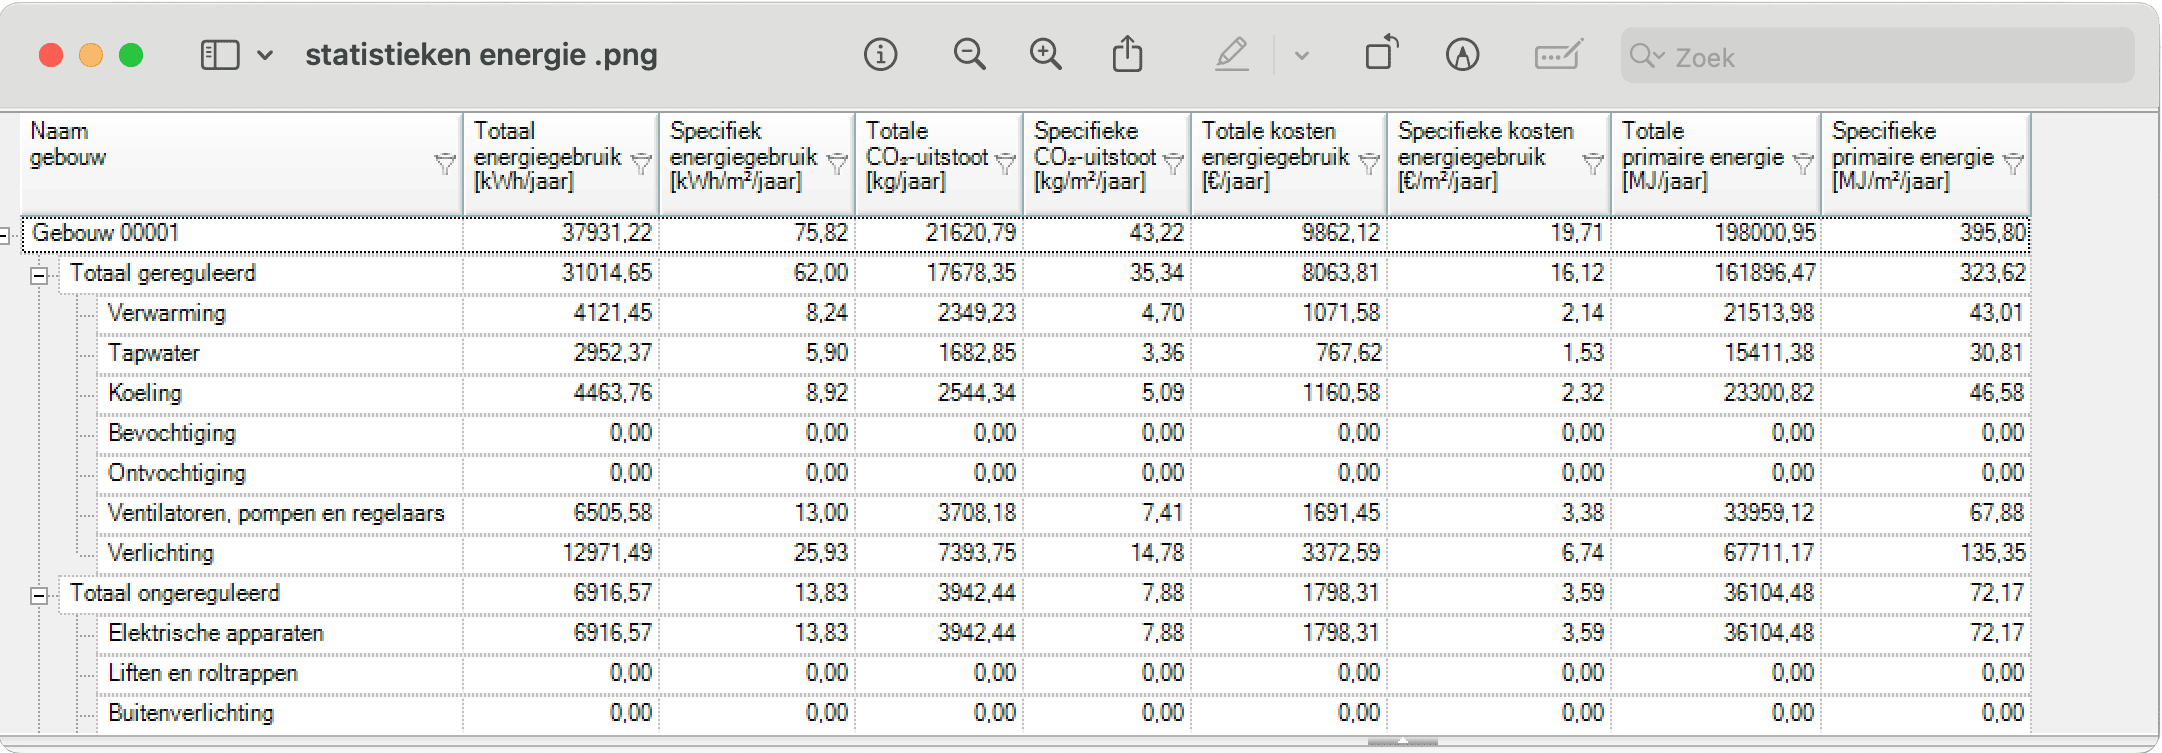The height and width of the screenshot is (753, 2162).
Task: Show image info inspector
Action: (880, 54)
